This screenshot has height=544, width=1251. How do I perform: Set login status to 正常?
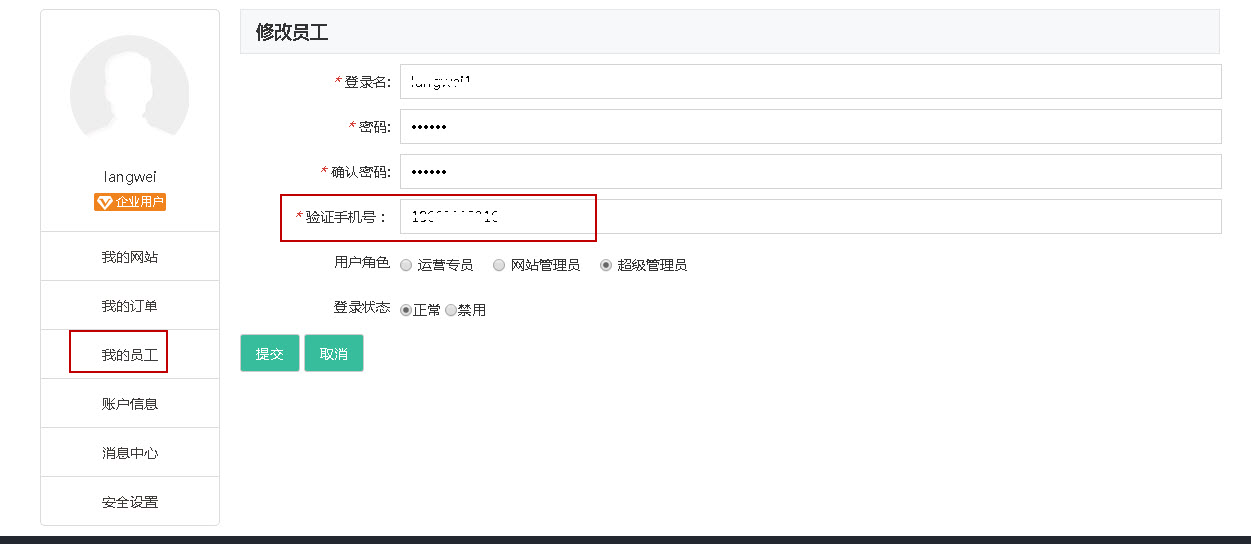point(406,310)
